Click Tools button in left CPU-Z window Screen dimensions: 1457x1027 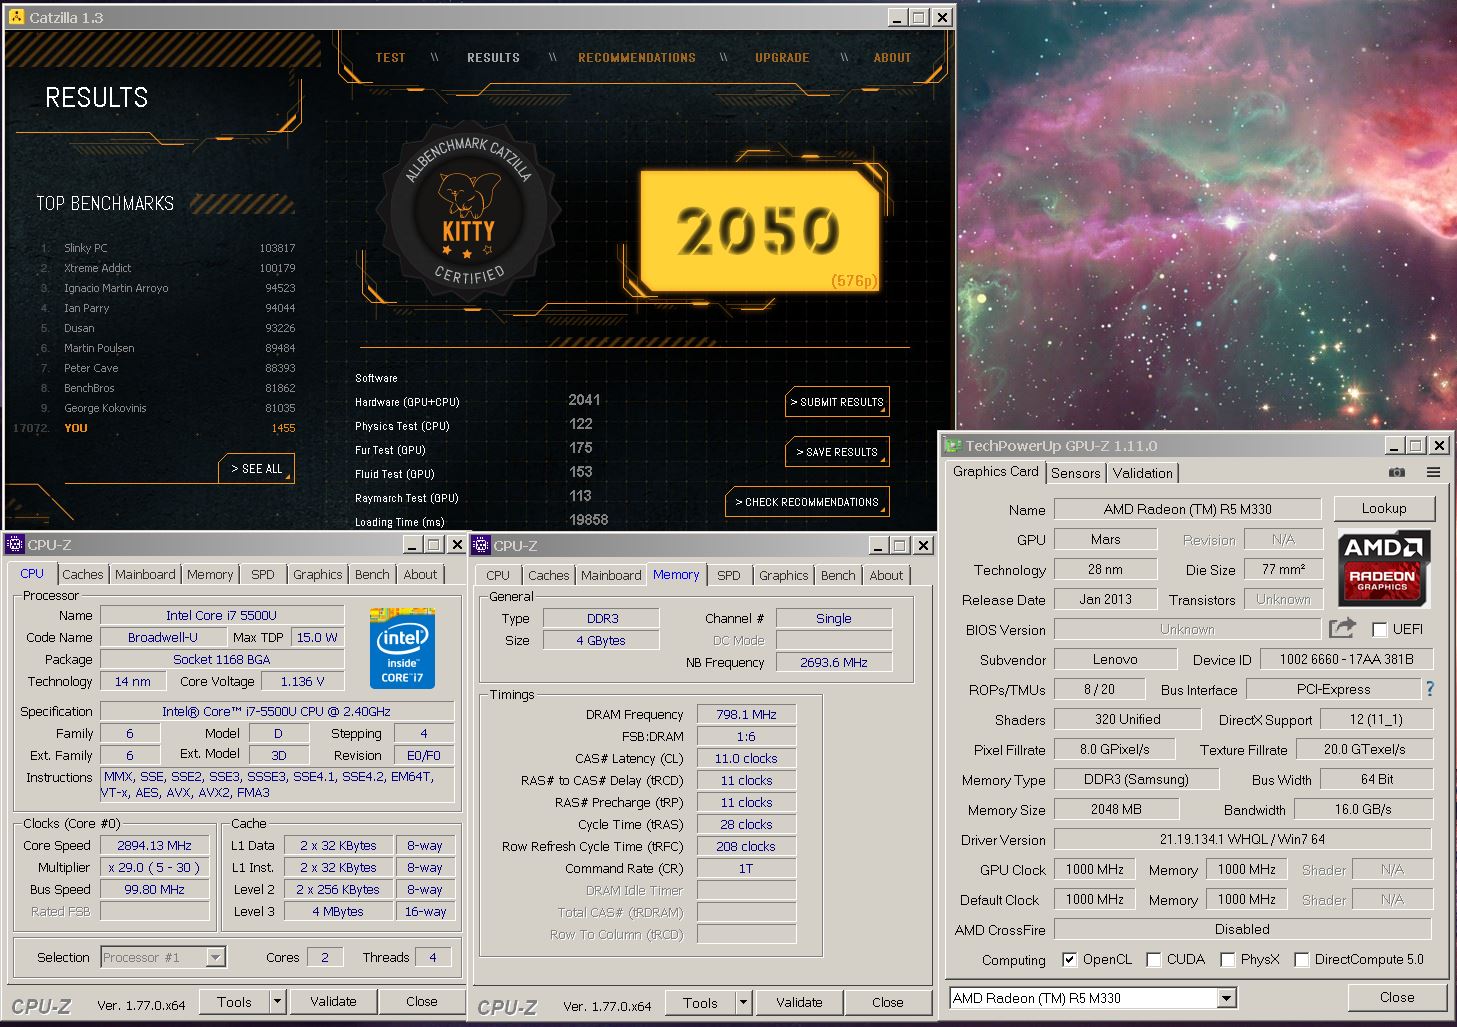click(234, 1001)
